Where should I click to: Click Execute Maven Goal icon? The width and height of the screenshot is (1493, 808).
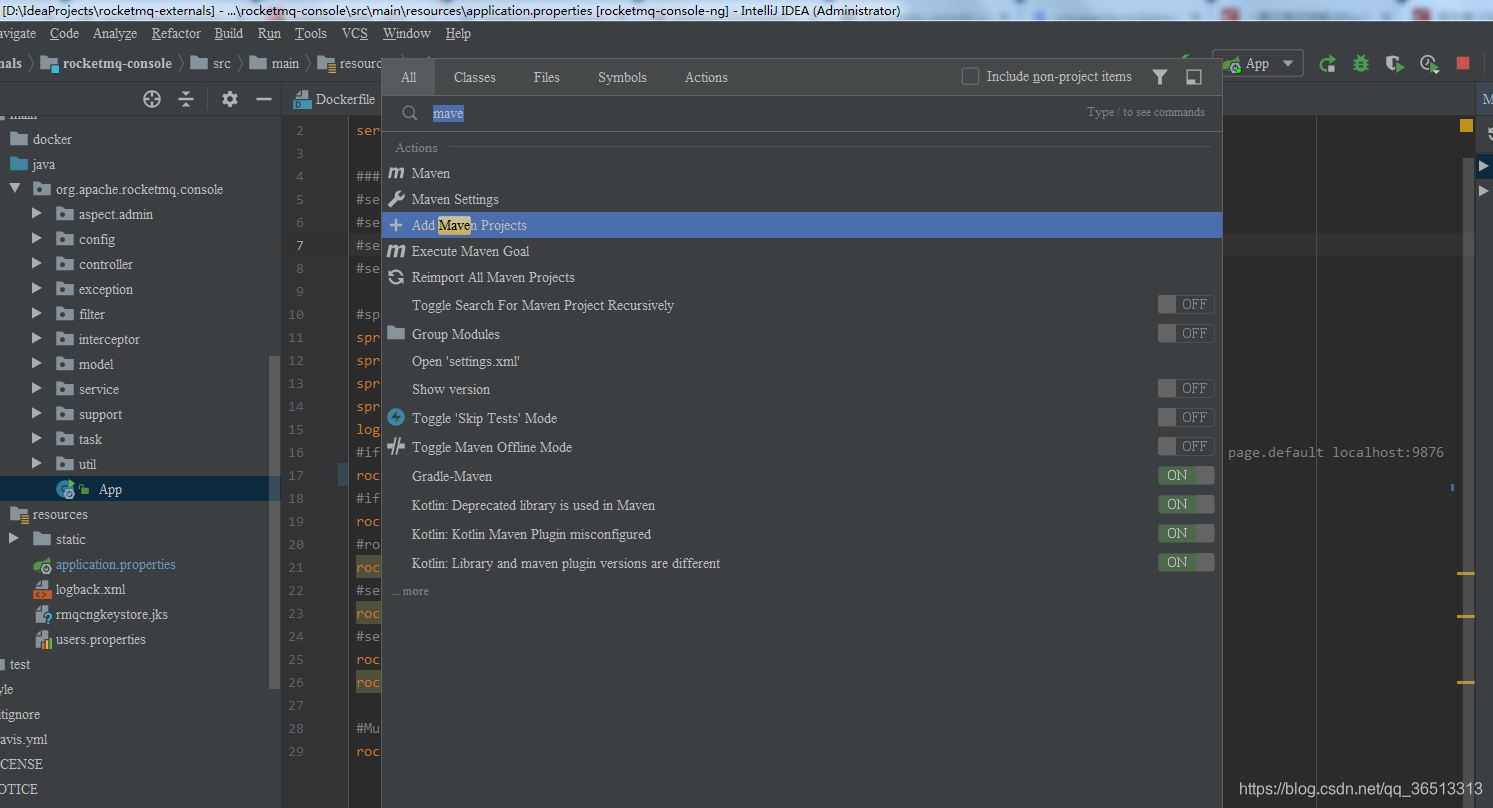396,251
